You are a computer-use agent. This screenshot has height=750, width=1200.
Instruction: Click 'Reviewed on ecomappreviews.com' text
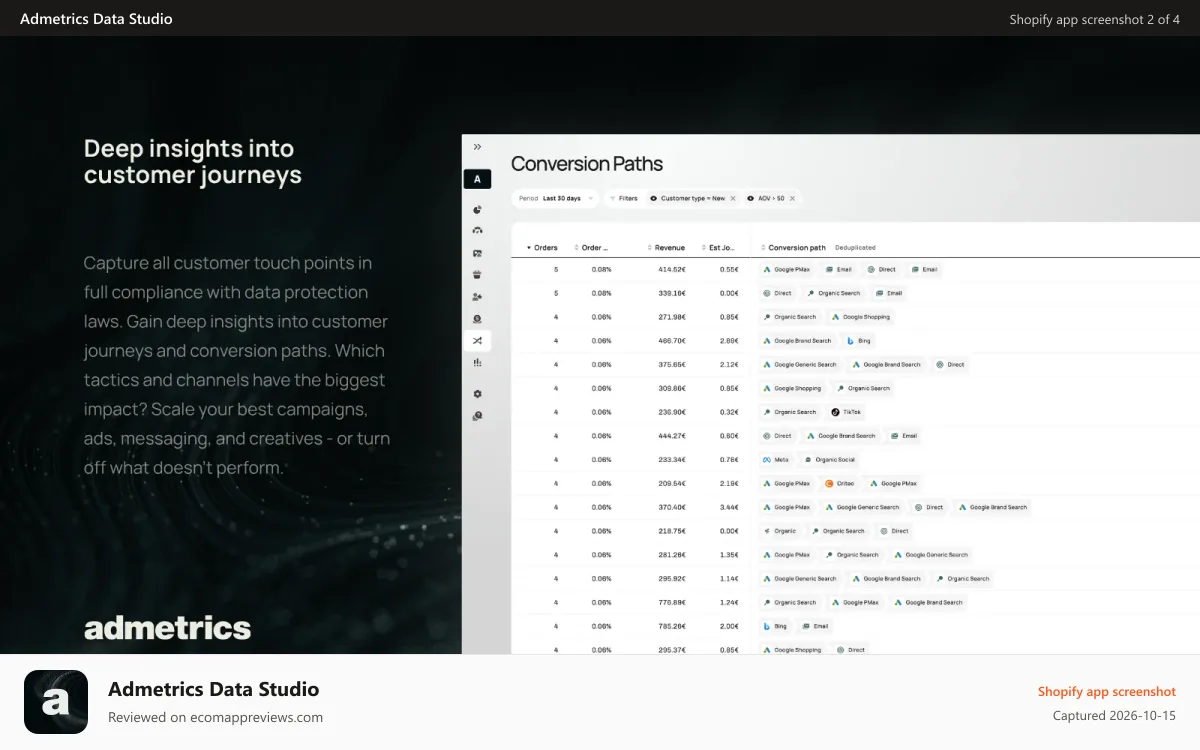click(x=215, y=717)
